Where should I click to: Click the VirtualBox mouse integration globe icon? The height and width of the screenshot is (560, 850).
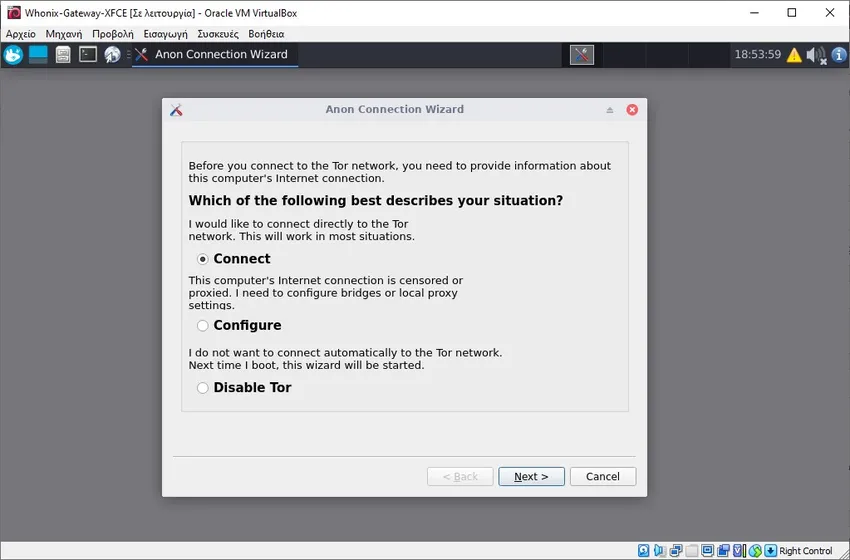coord(755,551)
